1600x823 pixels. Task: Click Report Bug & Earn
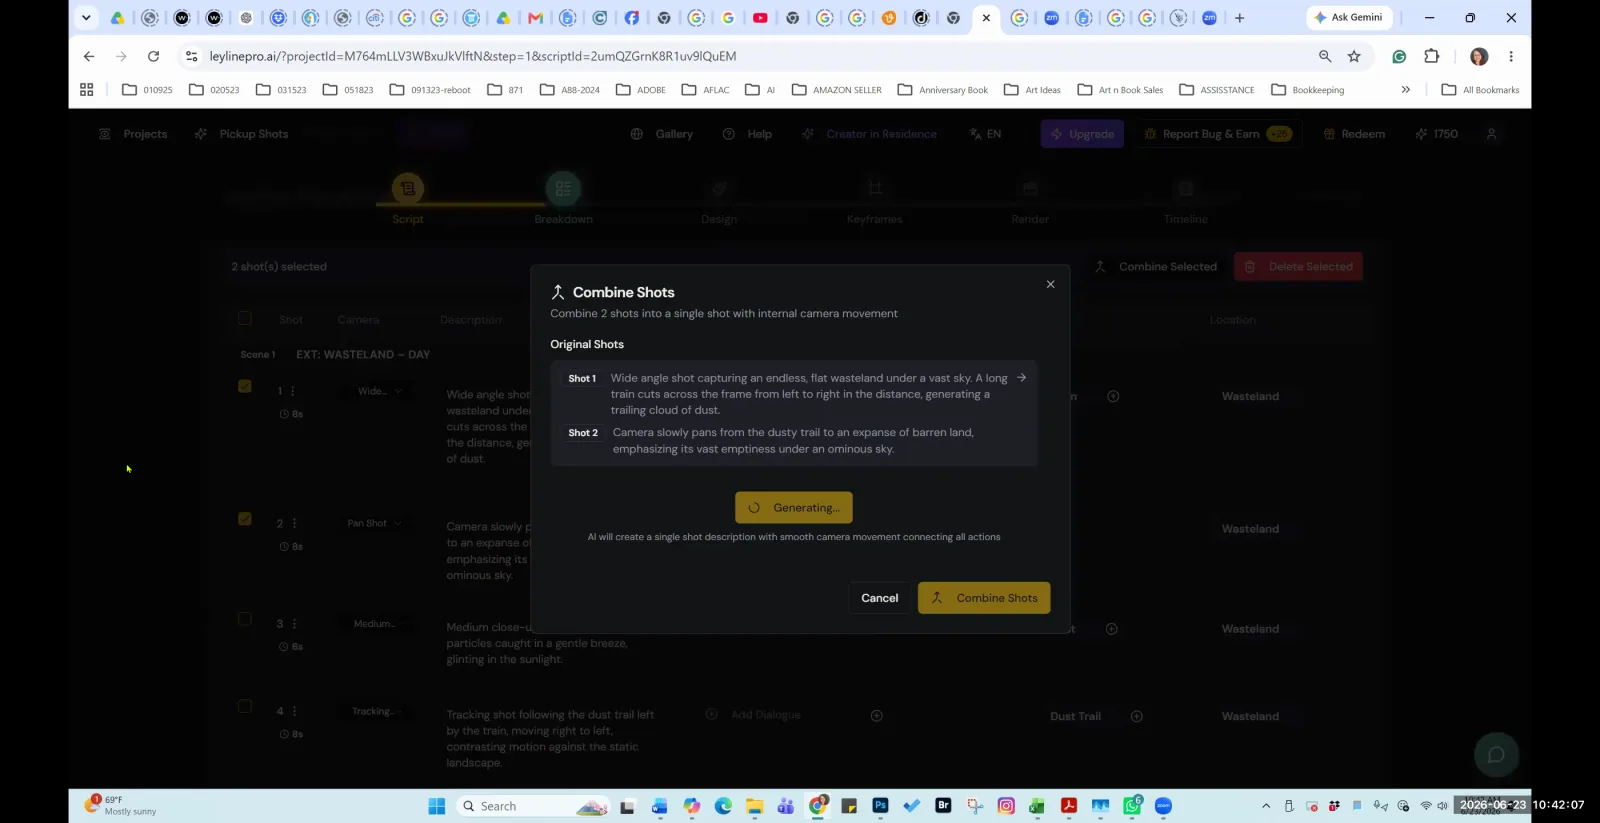coord(1218,134)
